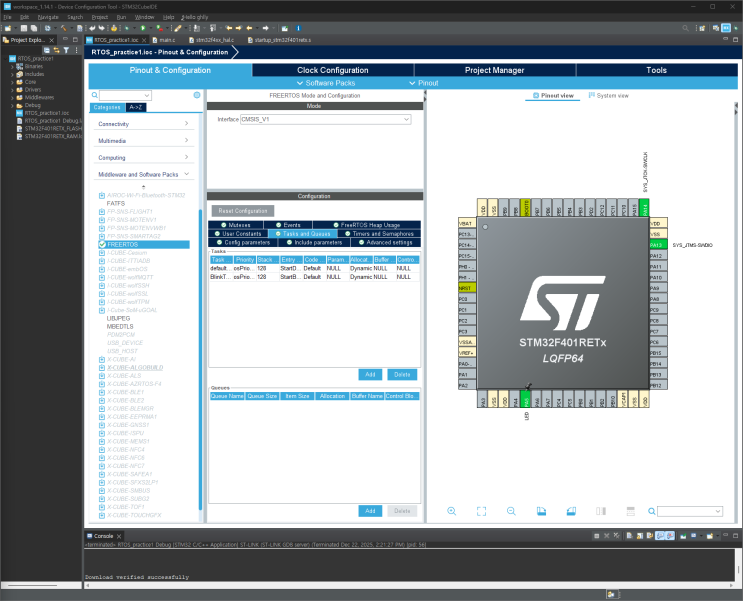
Task: Expand the Drivers folder in Project Explorer
Action: (12, 90)
